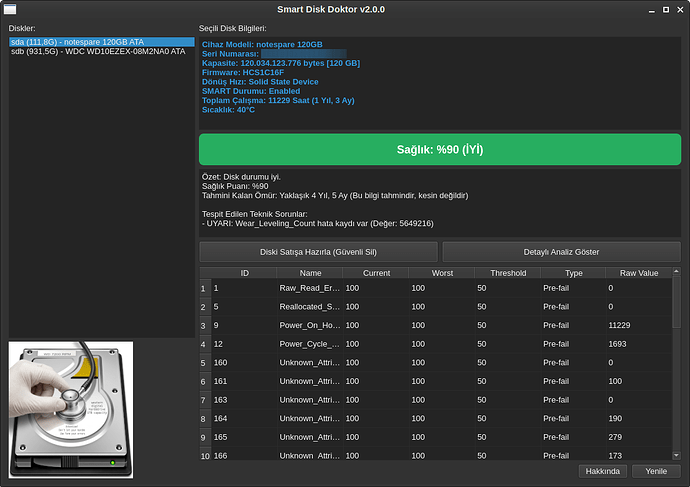Click the Raw Value column header

point(639,272)
